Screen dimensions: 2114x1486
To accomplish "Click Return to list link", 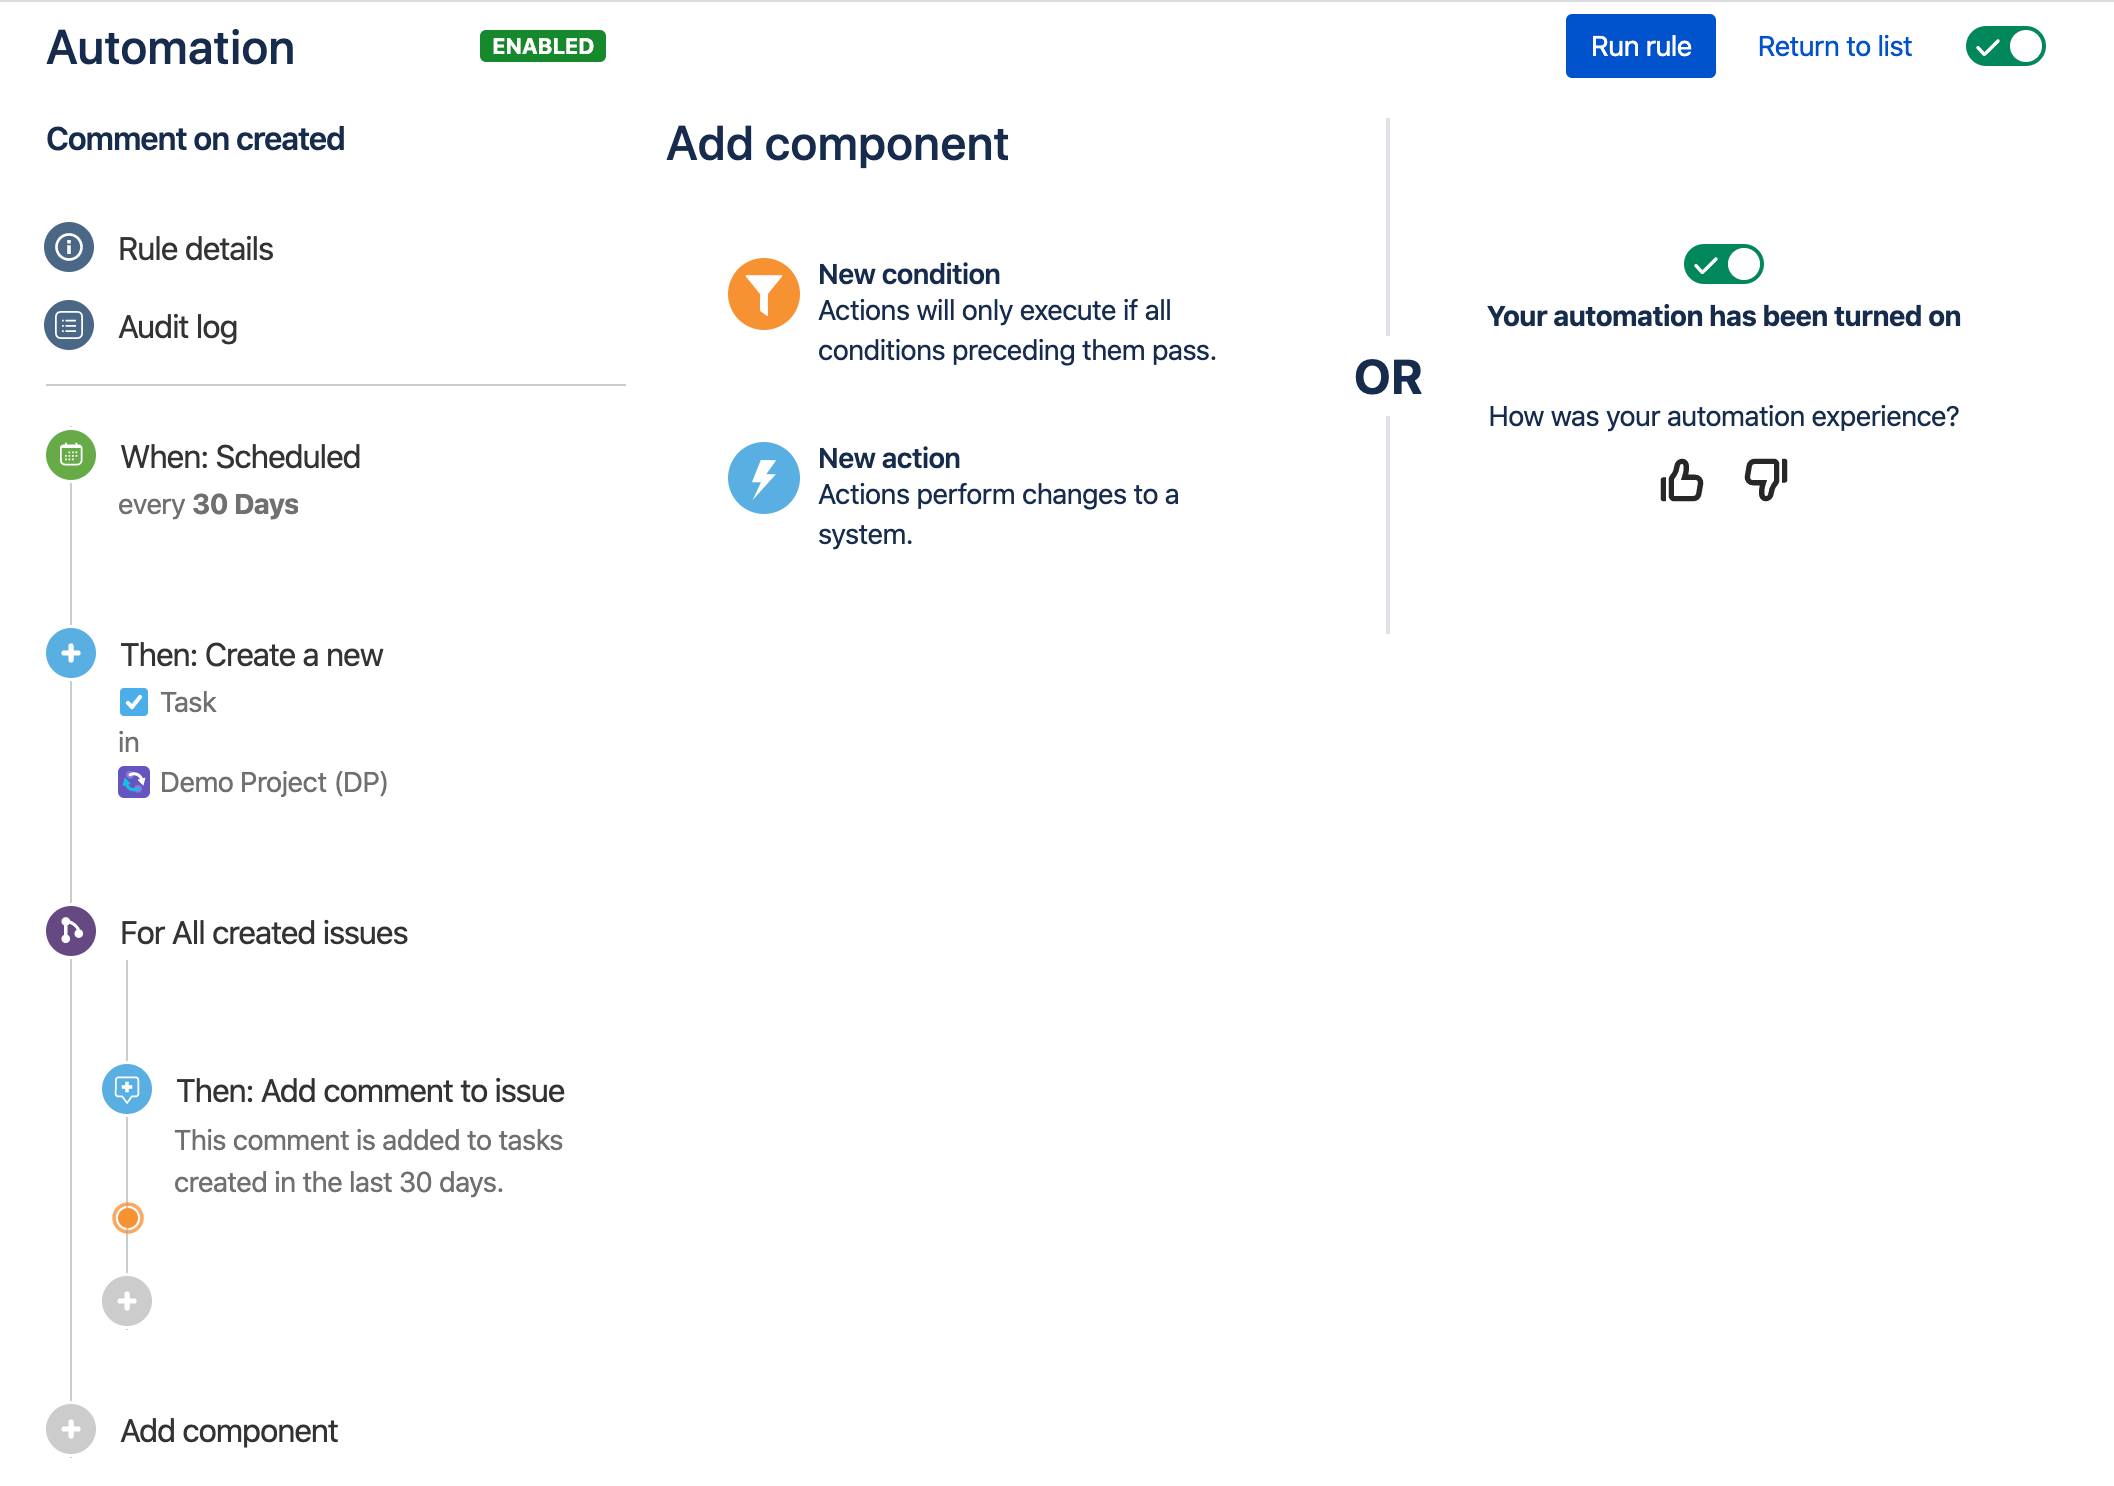I will pos(1833,45).
